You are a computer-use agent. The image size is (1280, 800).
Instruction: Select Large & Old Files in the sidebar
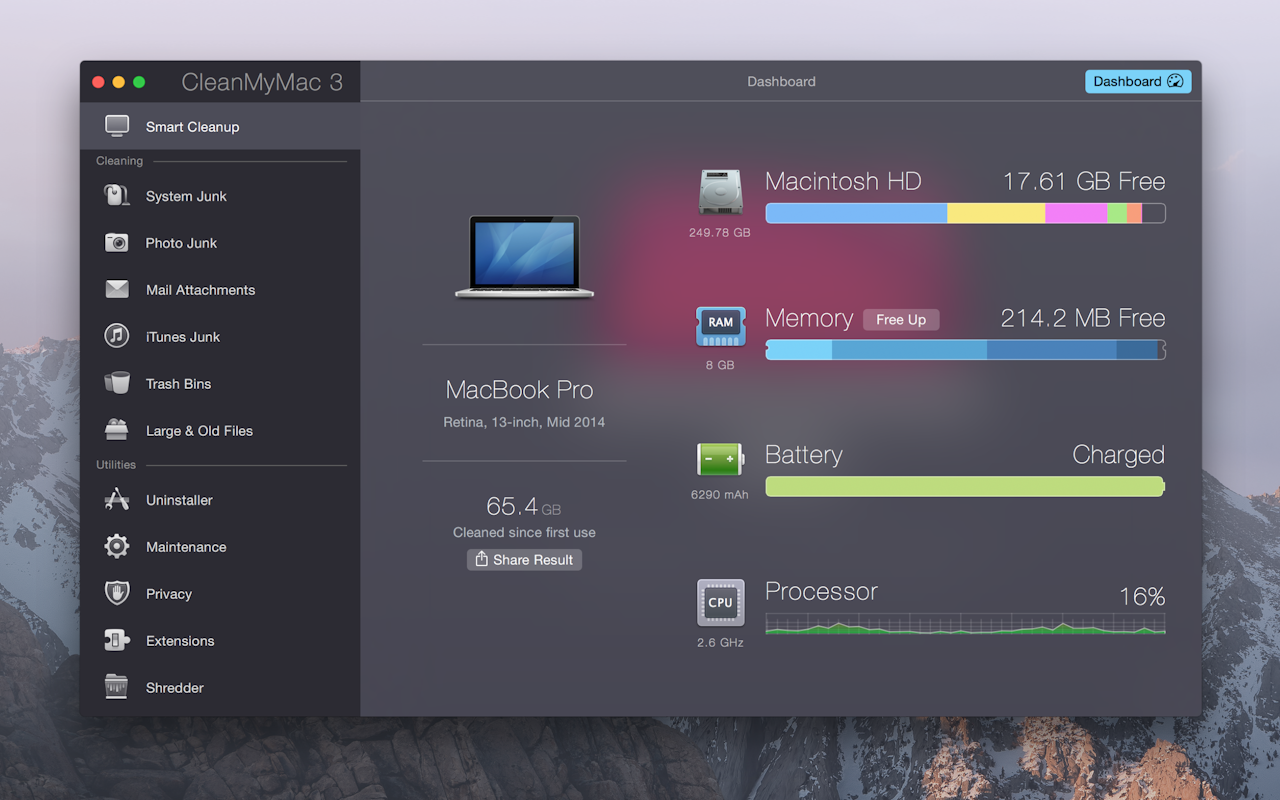click(x=199, y=431)
